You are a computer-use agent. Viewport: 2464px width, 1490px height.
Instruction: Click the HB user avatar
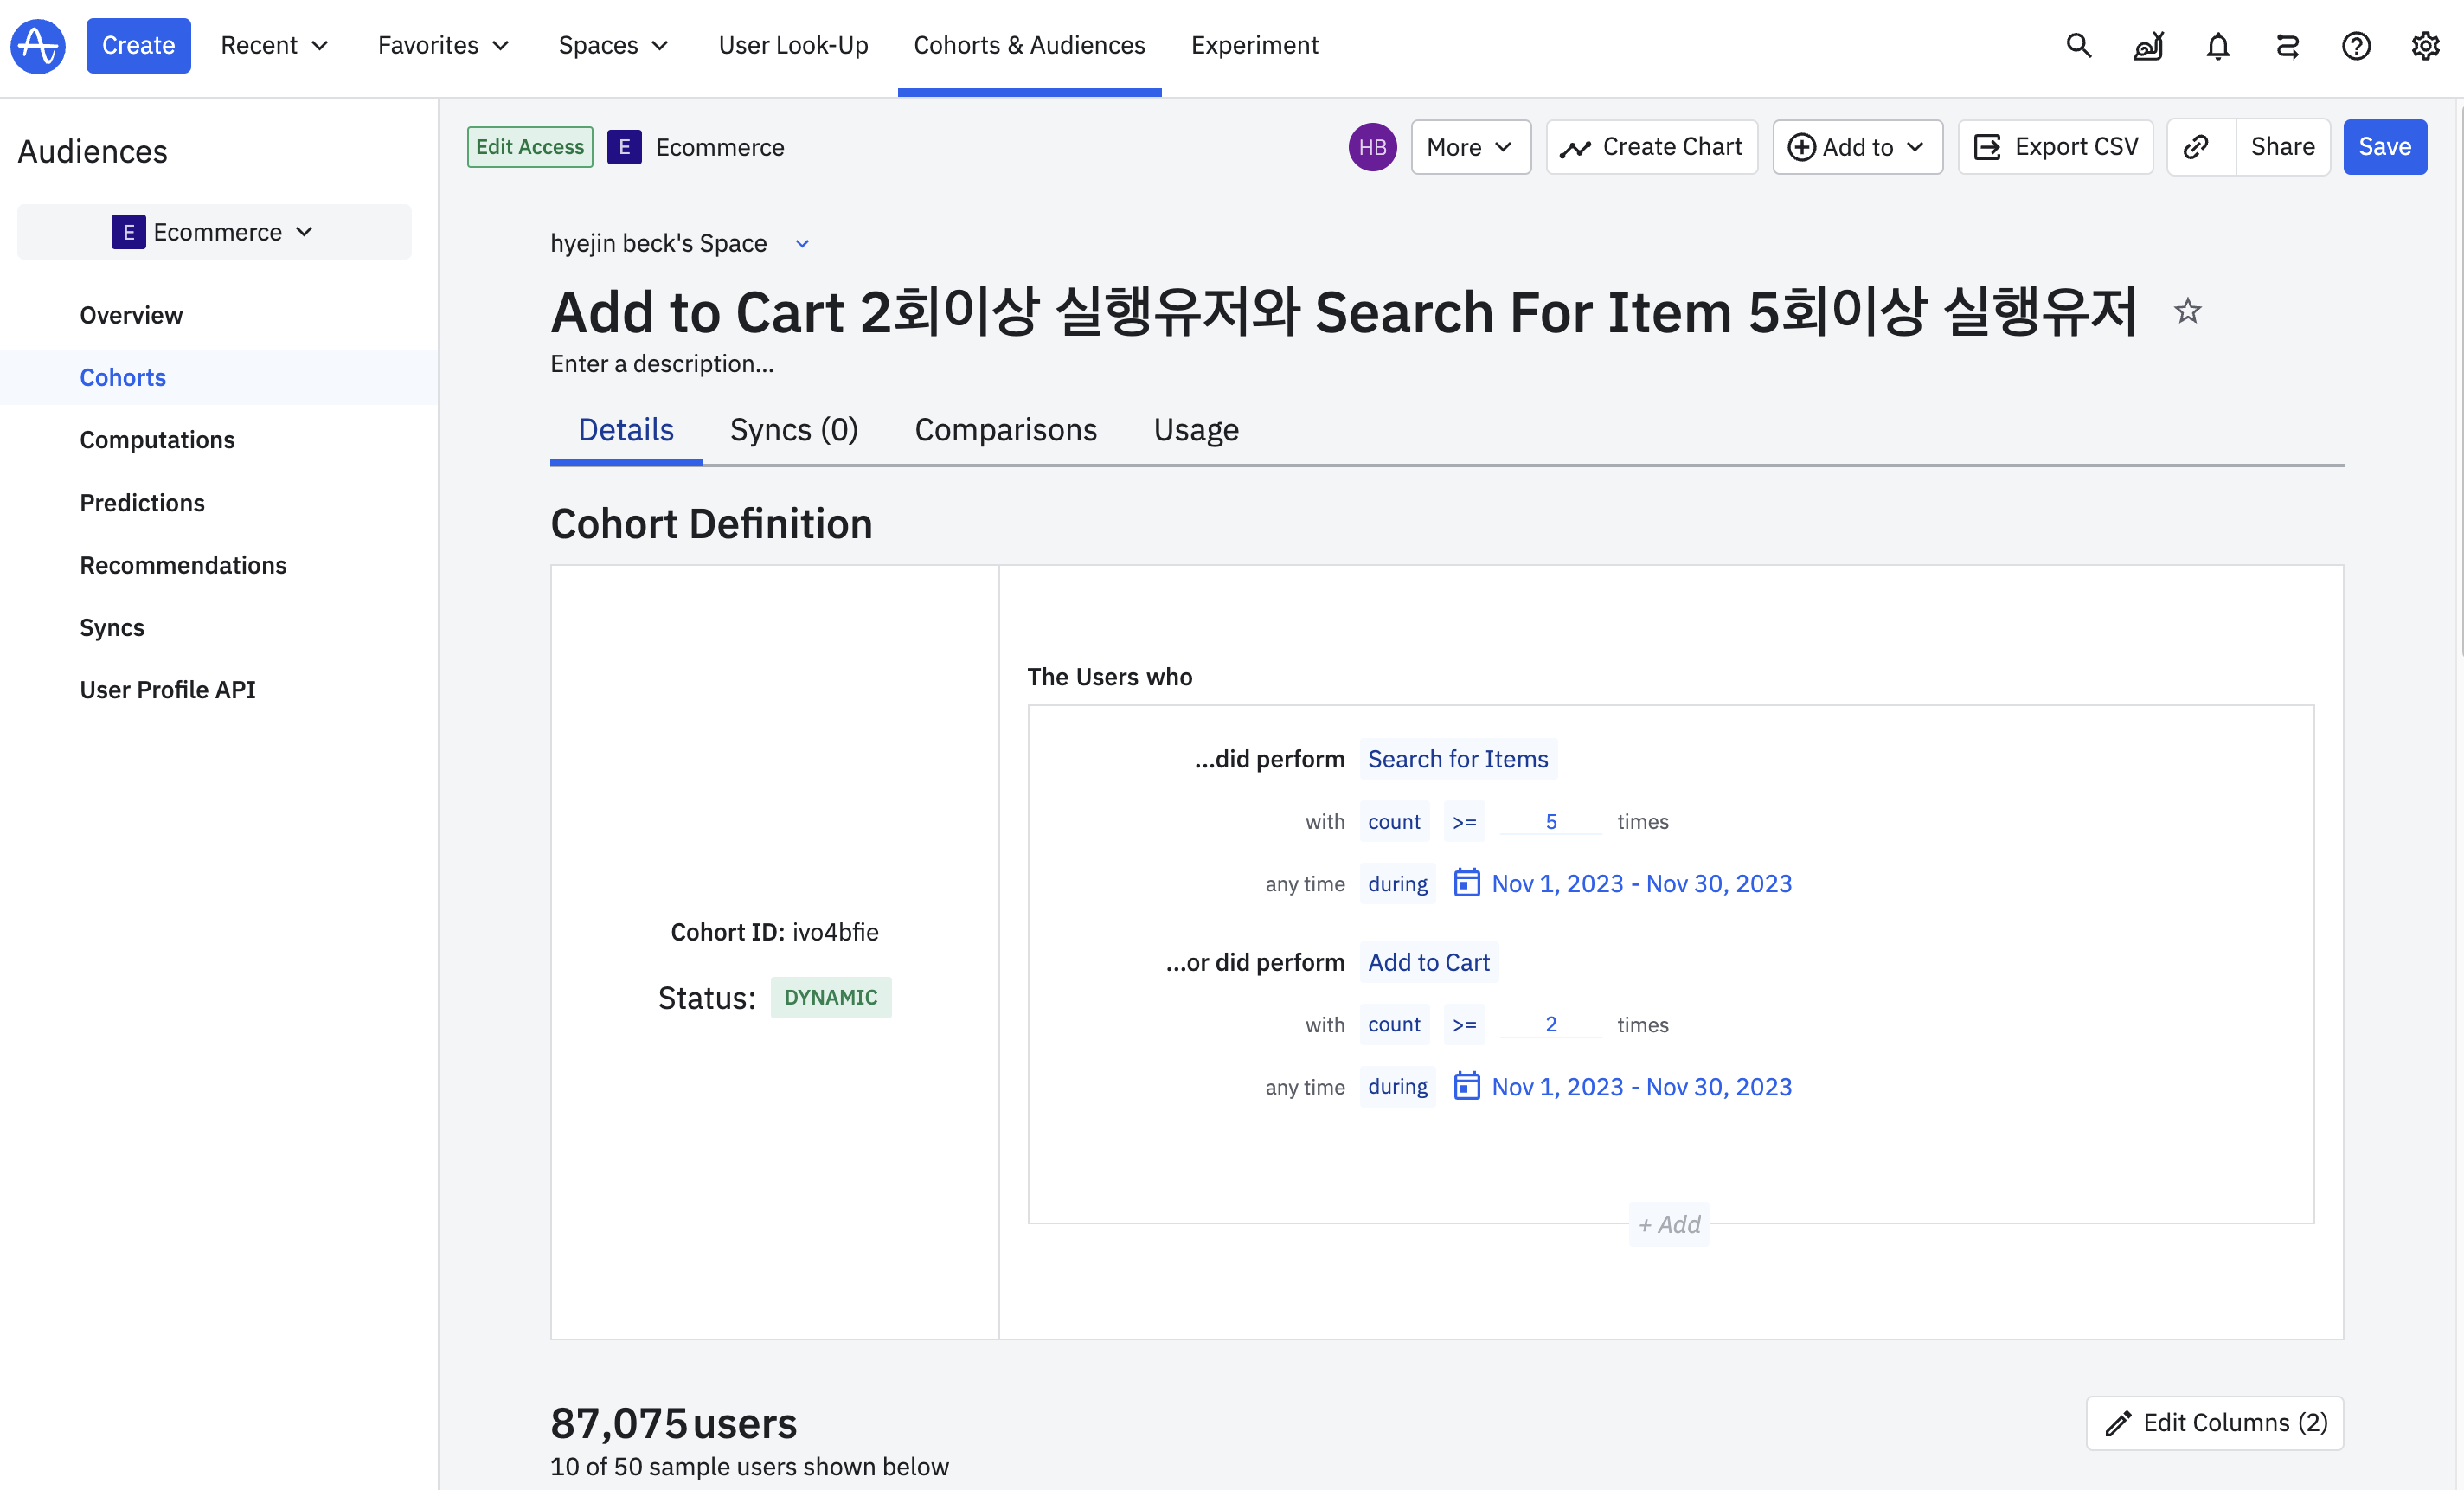click(1372, 147)
